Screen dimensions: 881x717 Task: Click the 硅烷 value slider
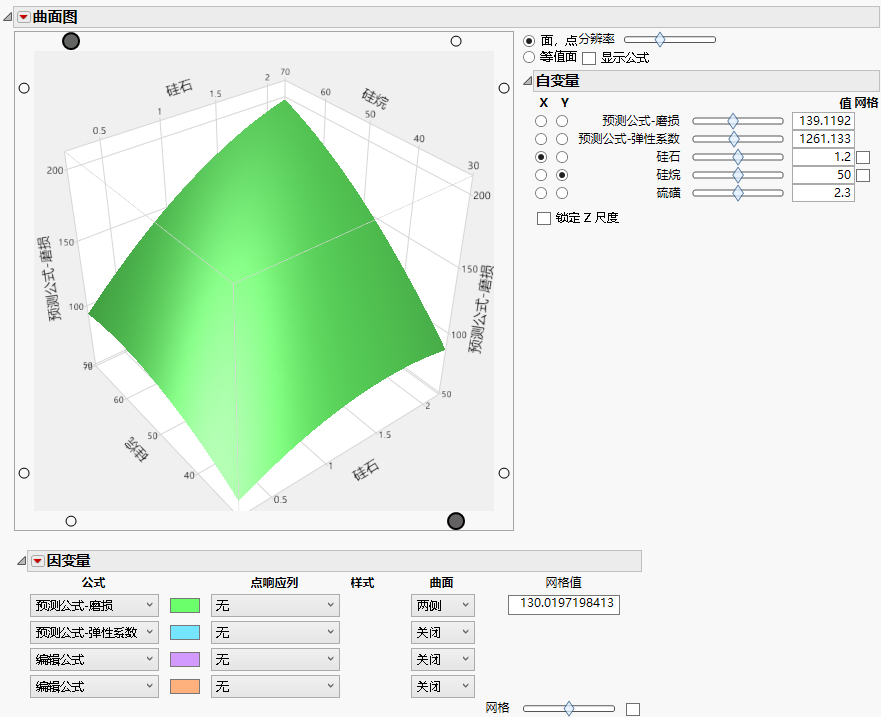tap(737, 174)
